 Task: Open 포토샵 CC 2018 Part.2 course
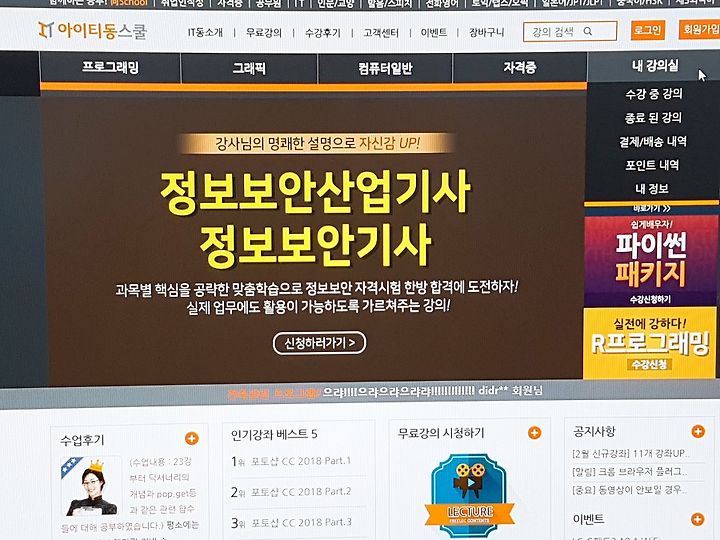point(301,491)
